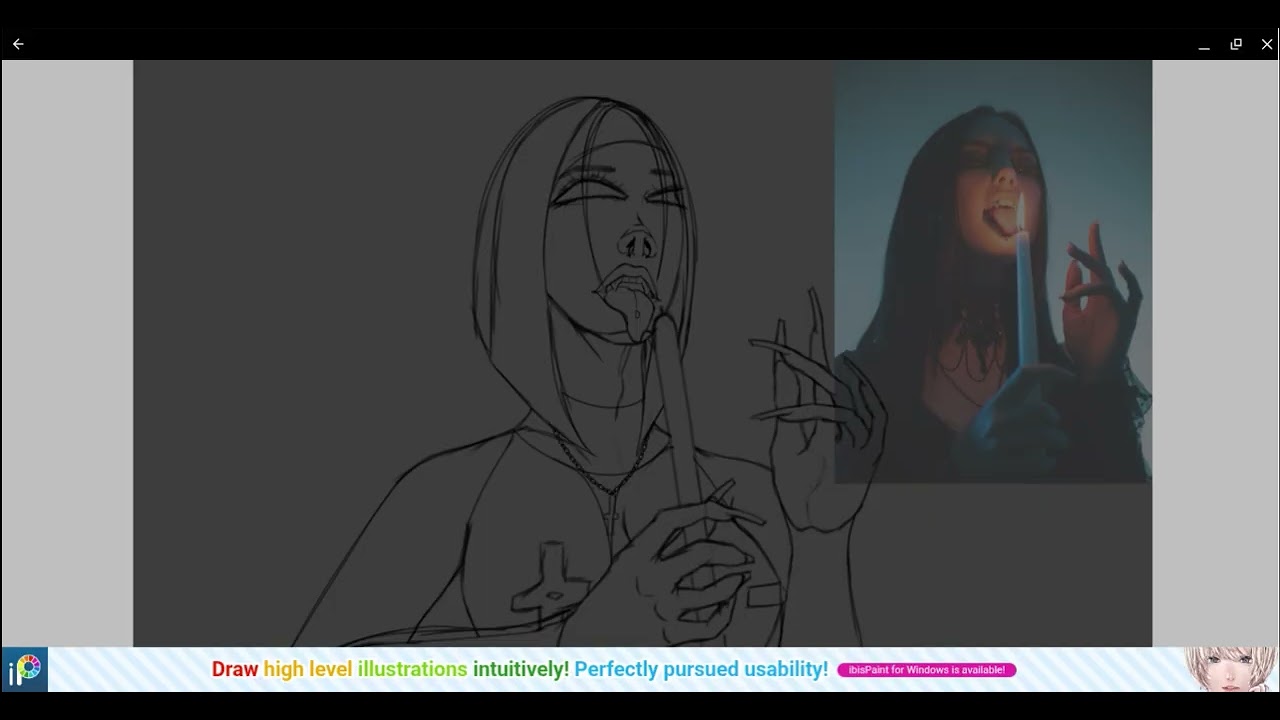1280x720 pixels.
Task: Open the ibisPaint app logo icon
Action: [x=24, y=669]
